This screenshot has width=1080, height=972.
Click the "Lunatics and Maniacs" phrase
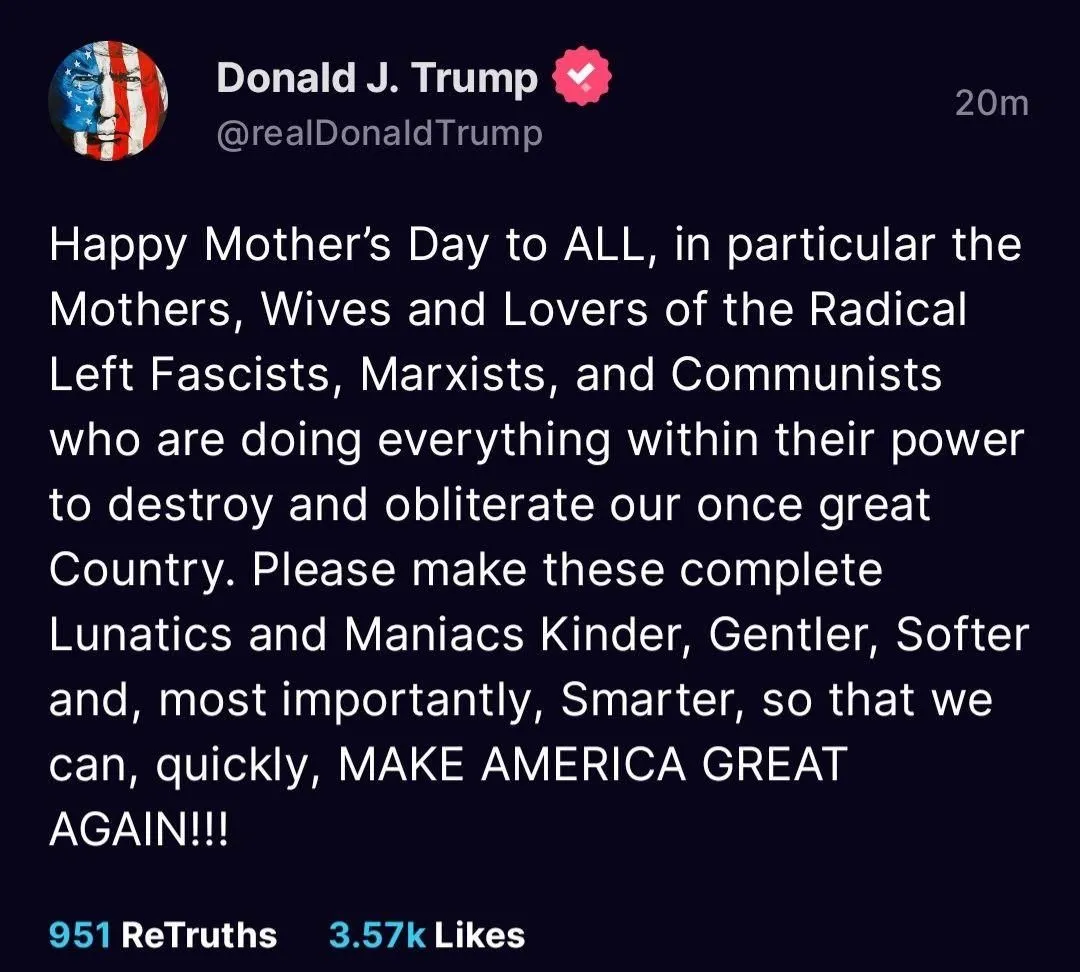tap(287, 635)
